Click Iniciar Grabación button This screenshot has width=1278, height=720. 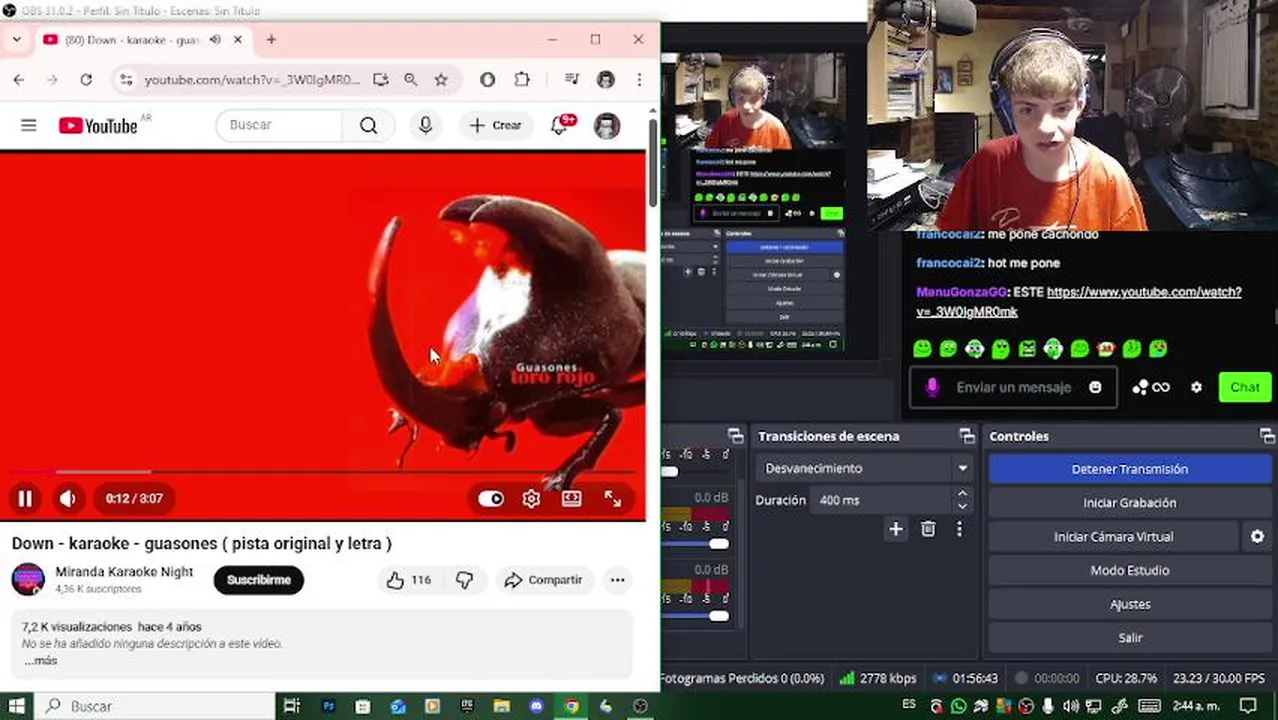[x=1130, y=503]
